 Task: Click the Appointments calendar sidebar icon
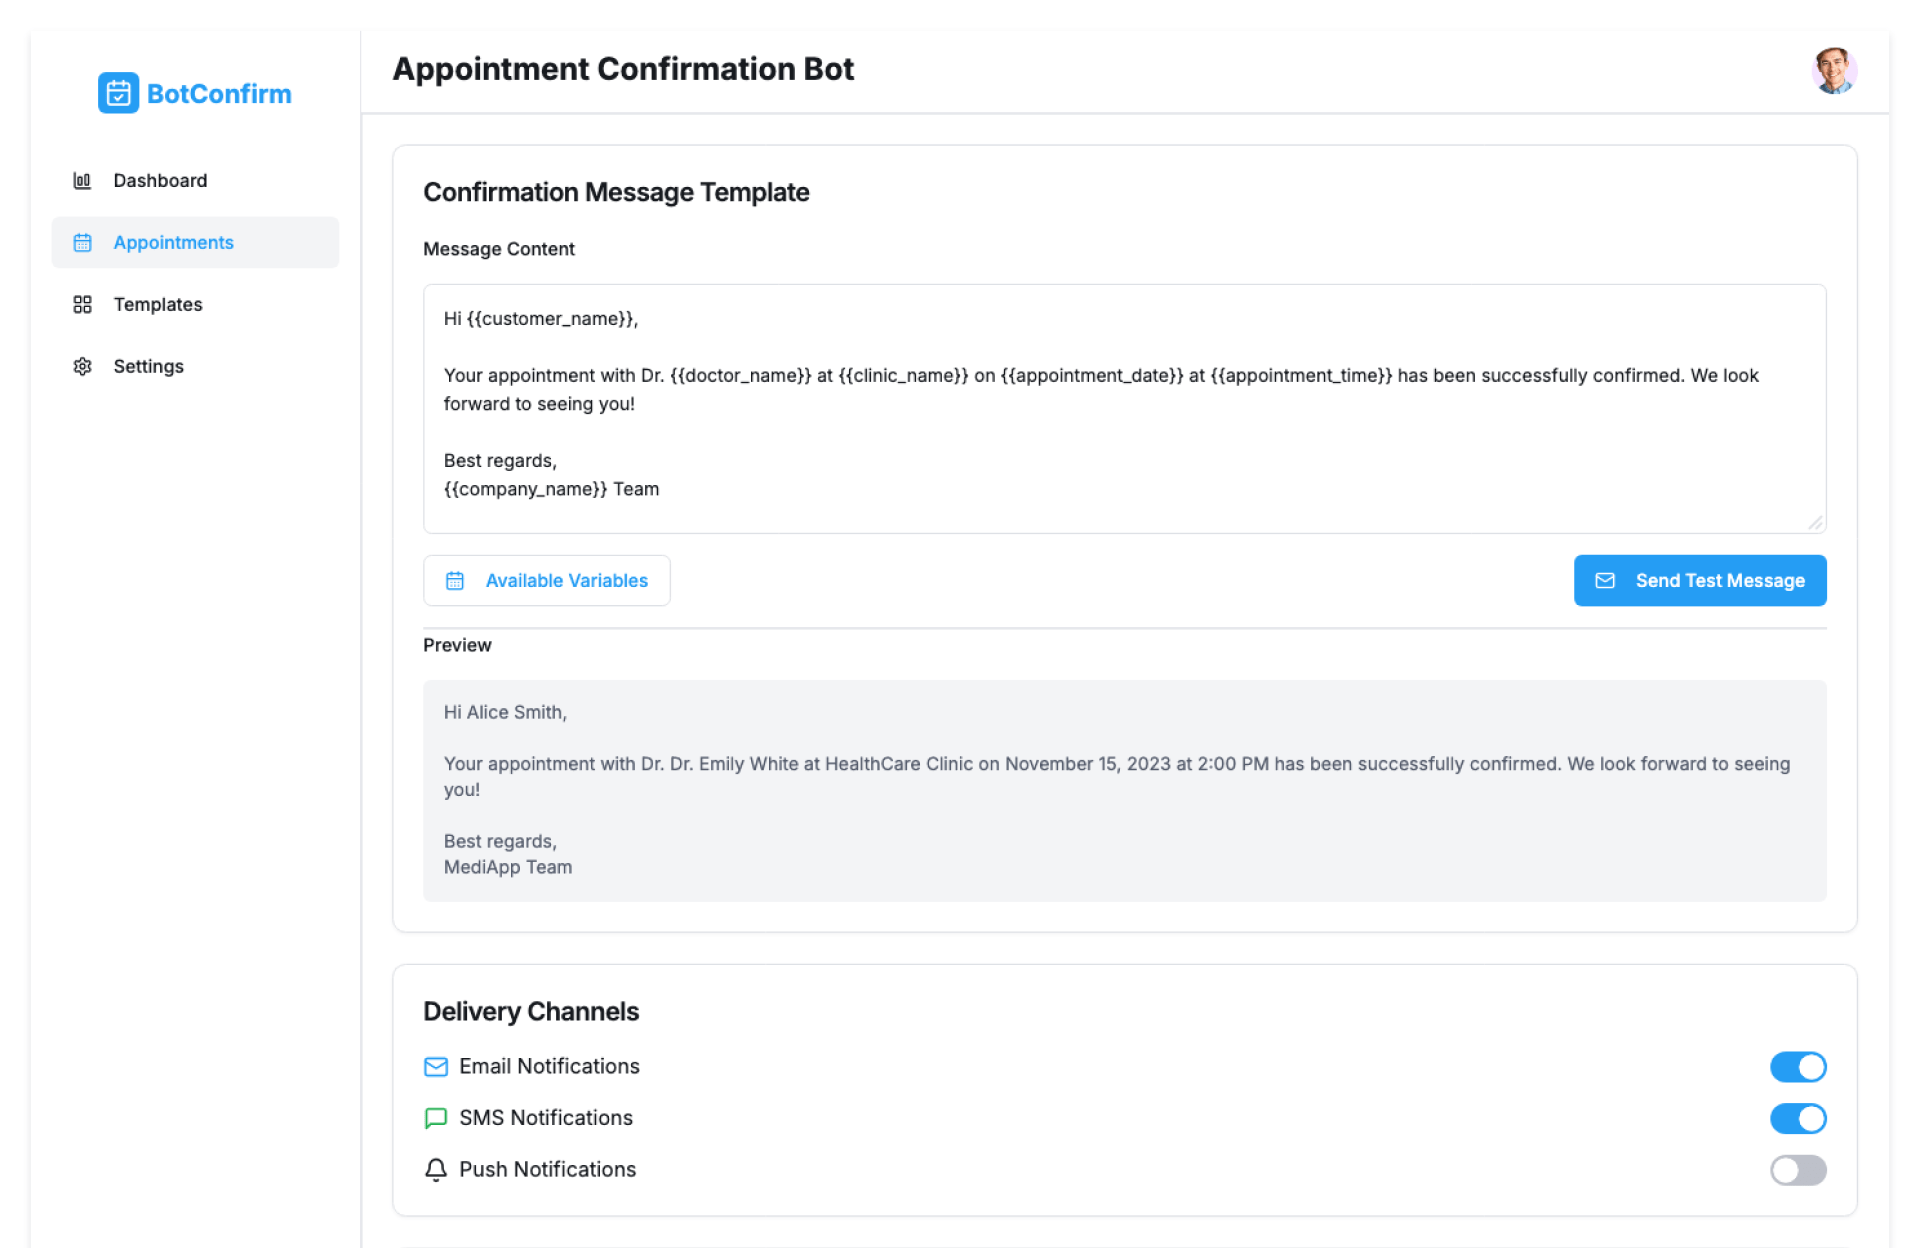[82, 243]
